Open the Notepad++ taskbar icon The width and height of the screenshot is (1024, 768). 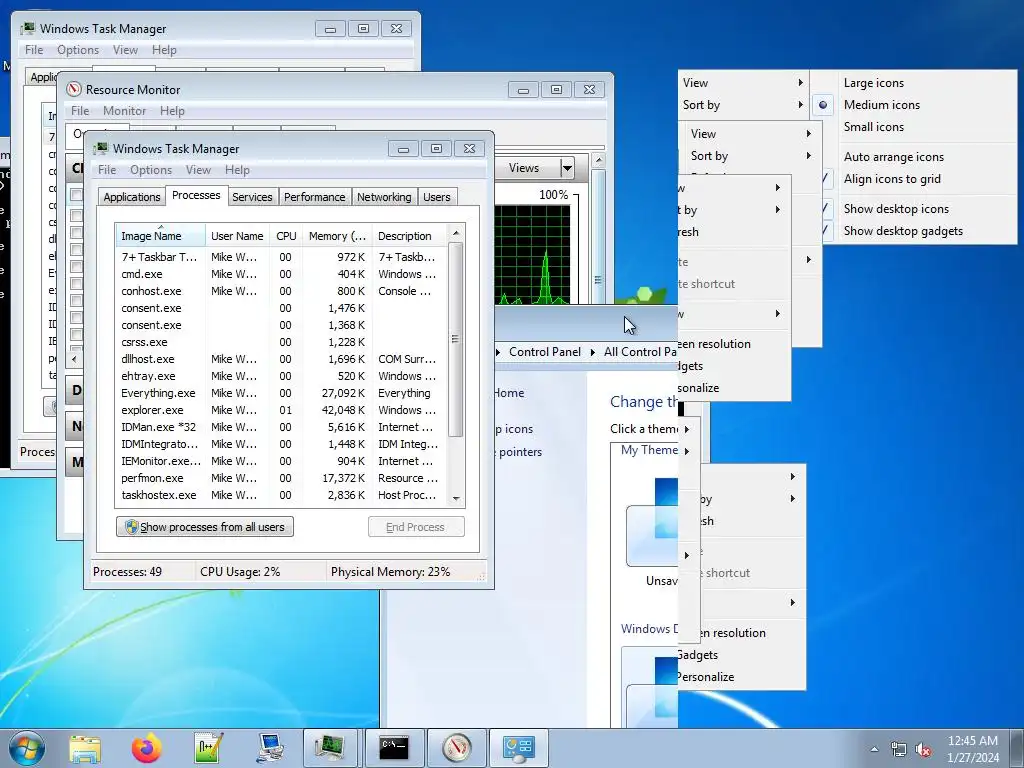click(x=208, y=748)
